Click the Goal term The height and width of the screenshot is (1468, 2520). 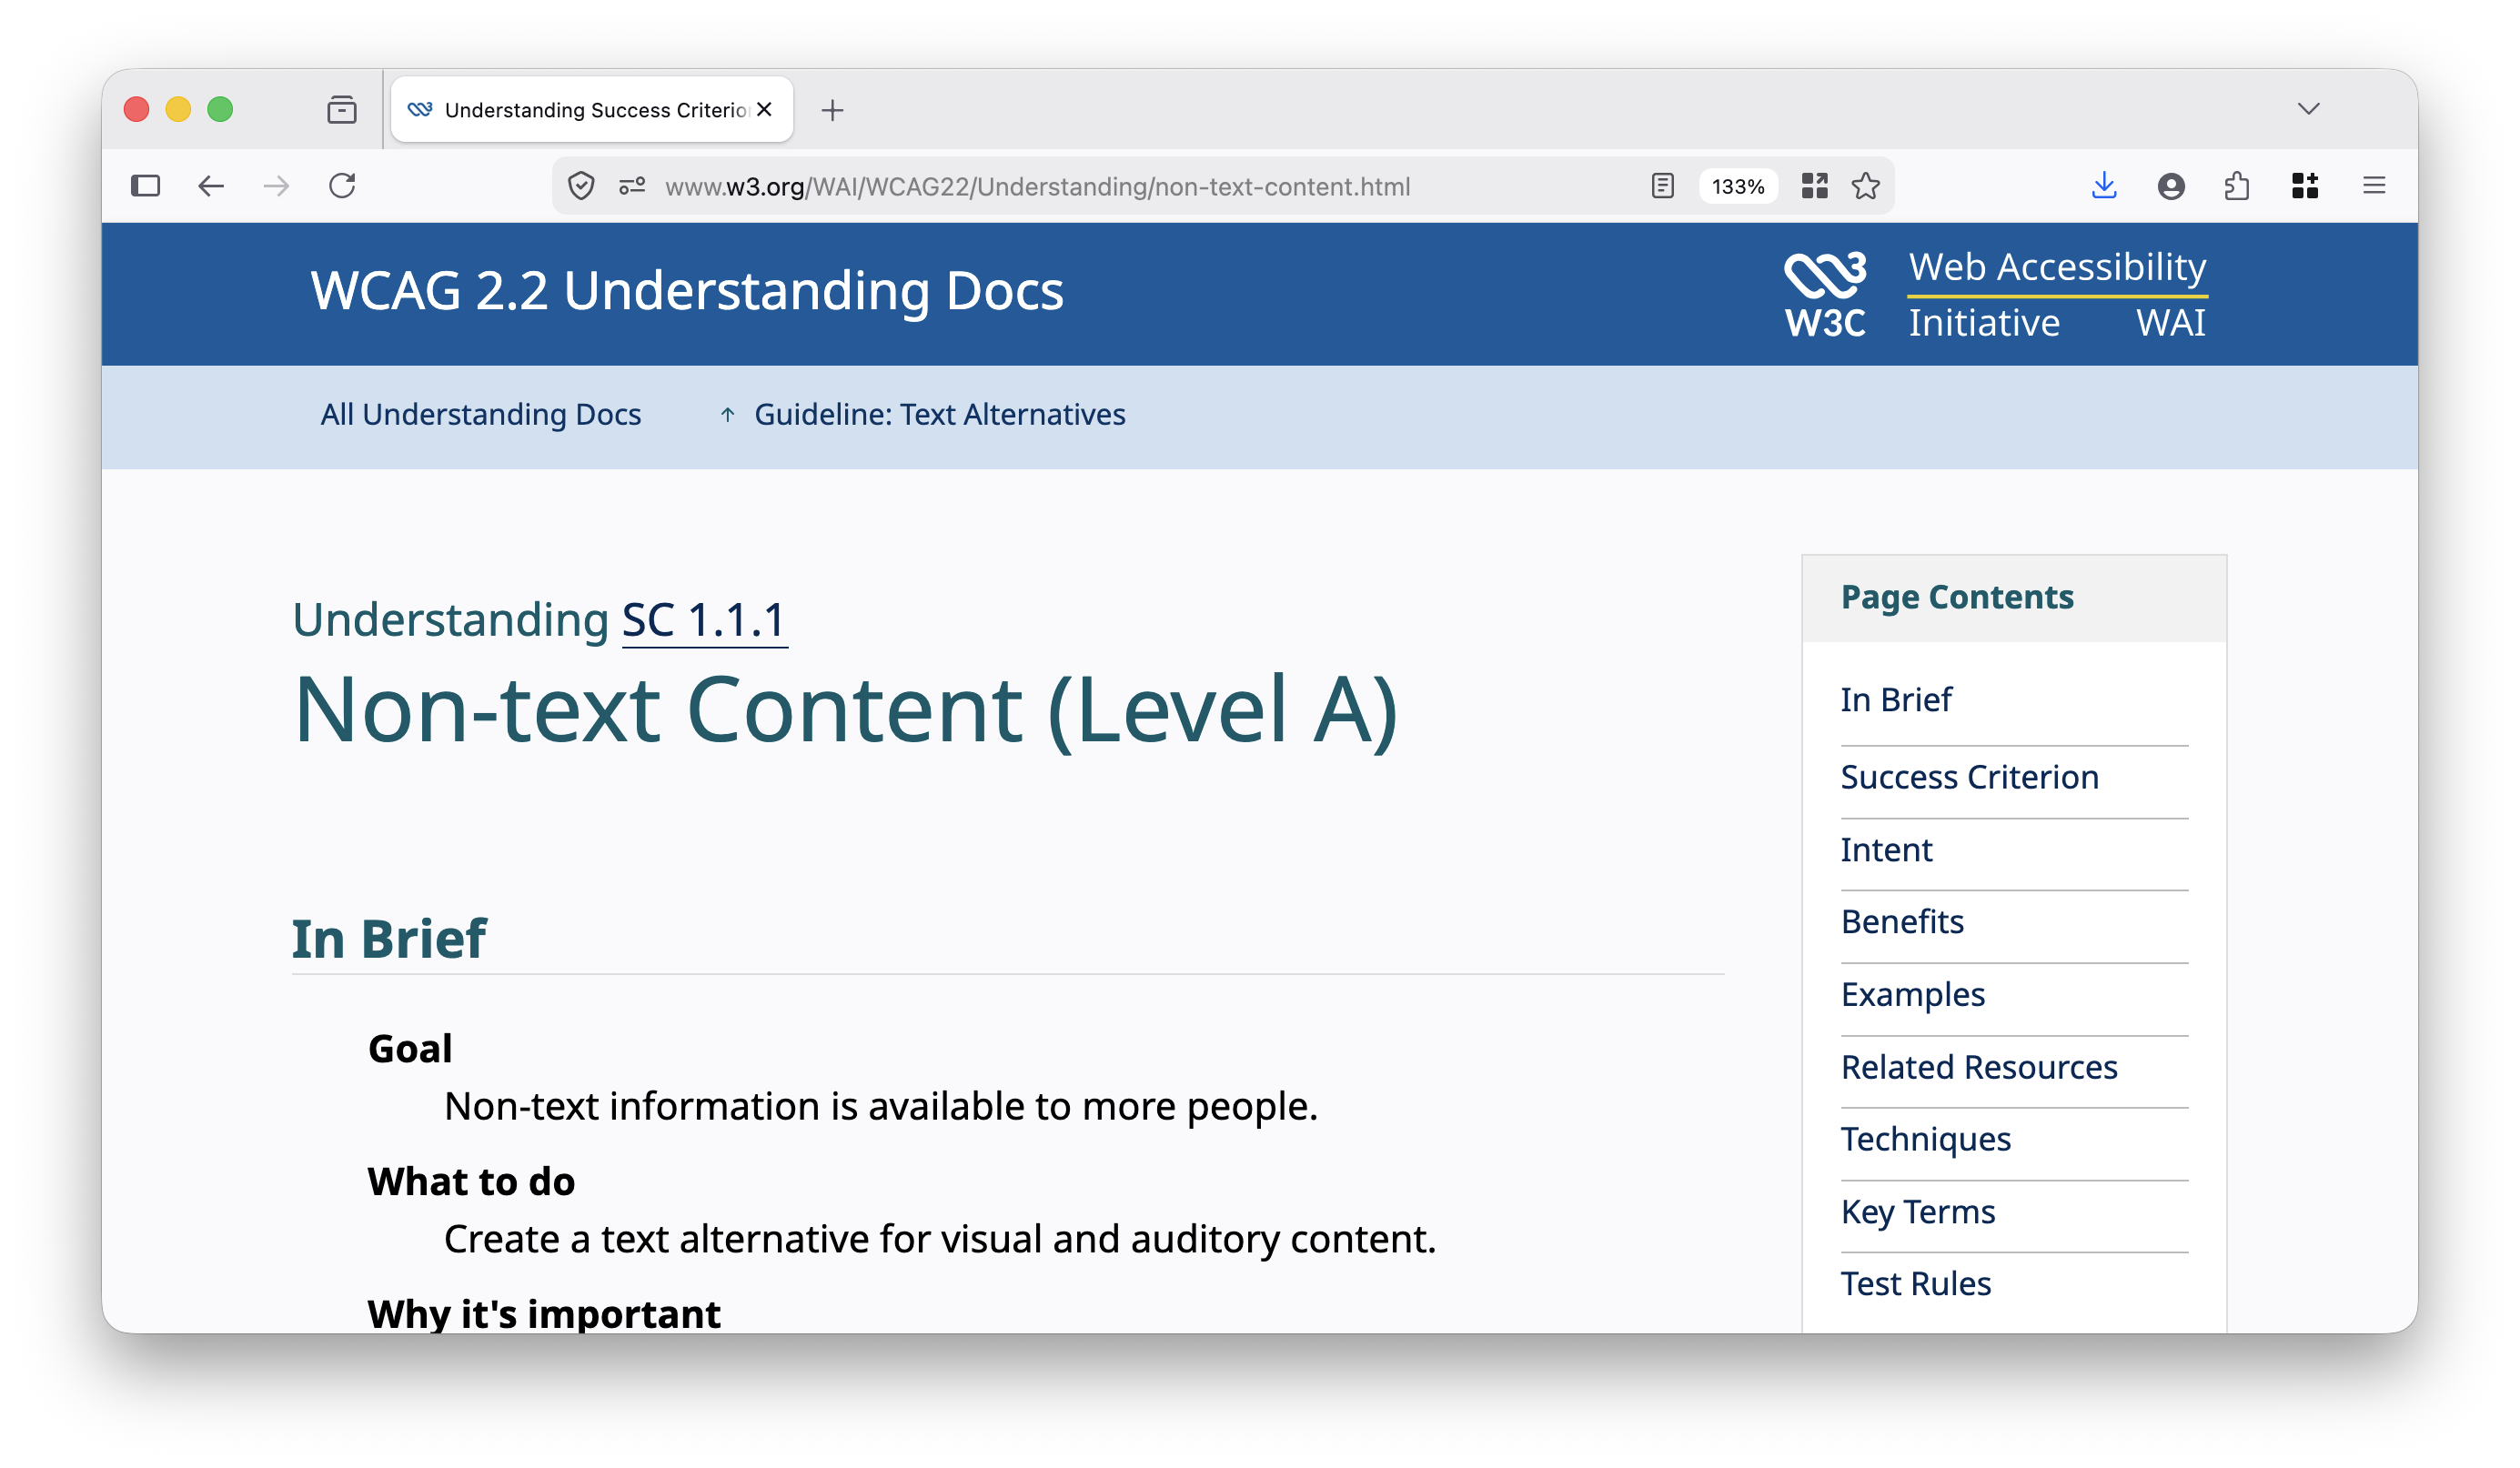(x=410, y=1049)
